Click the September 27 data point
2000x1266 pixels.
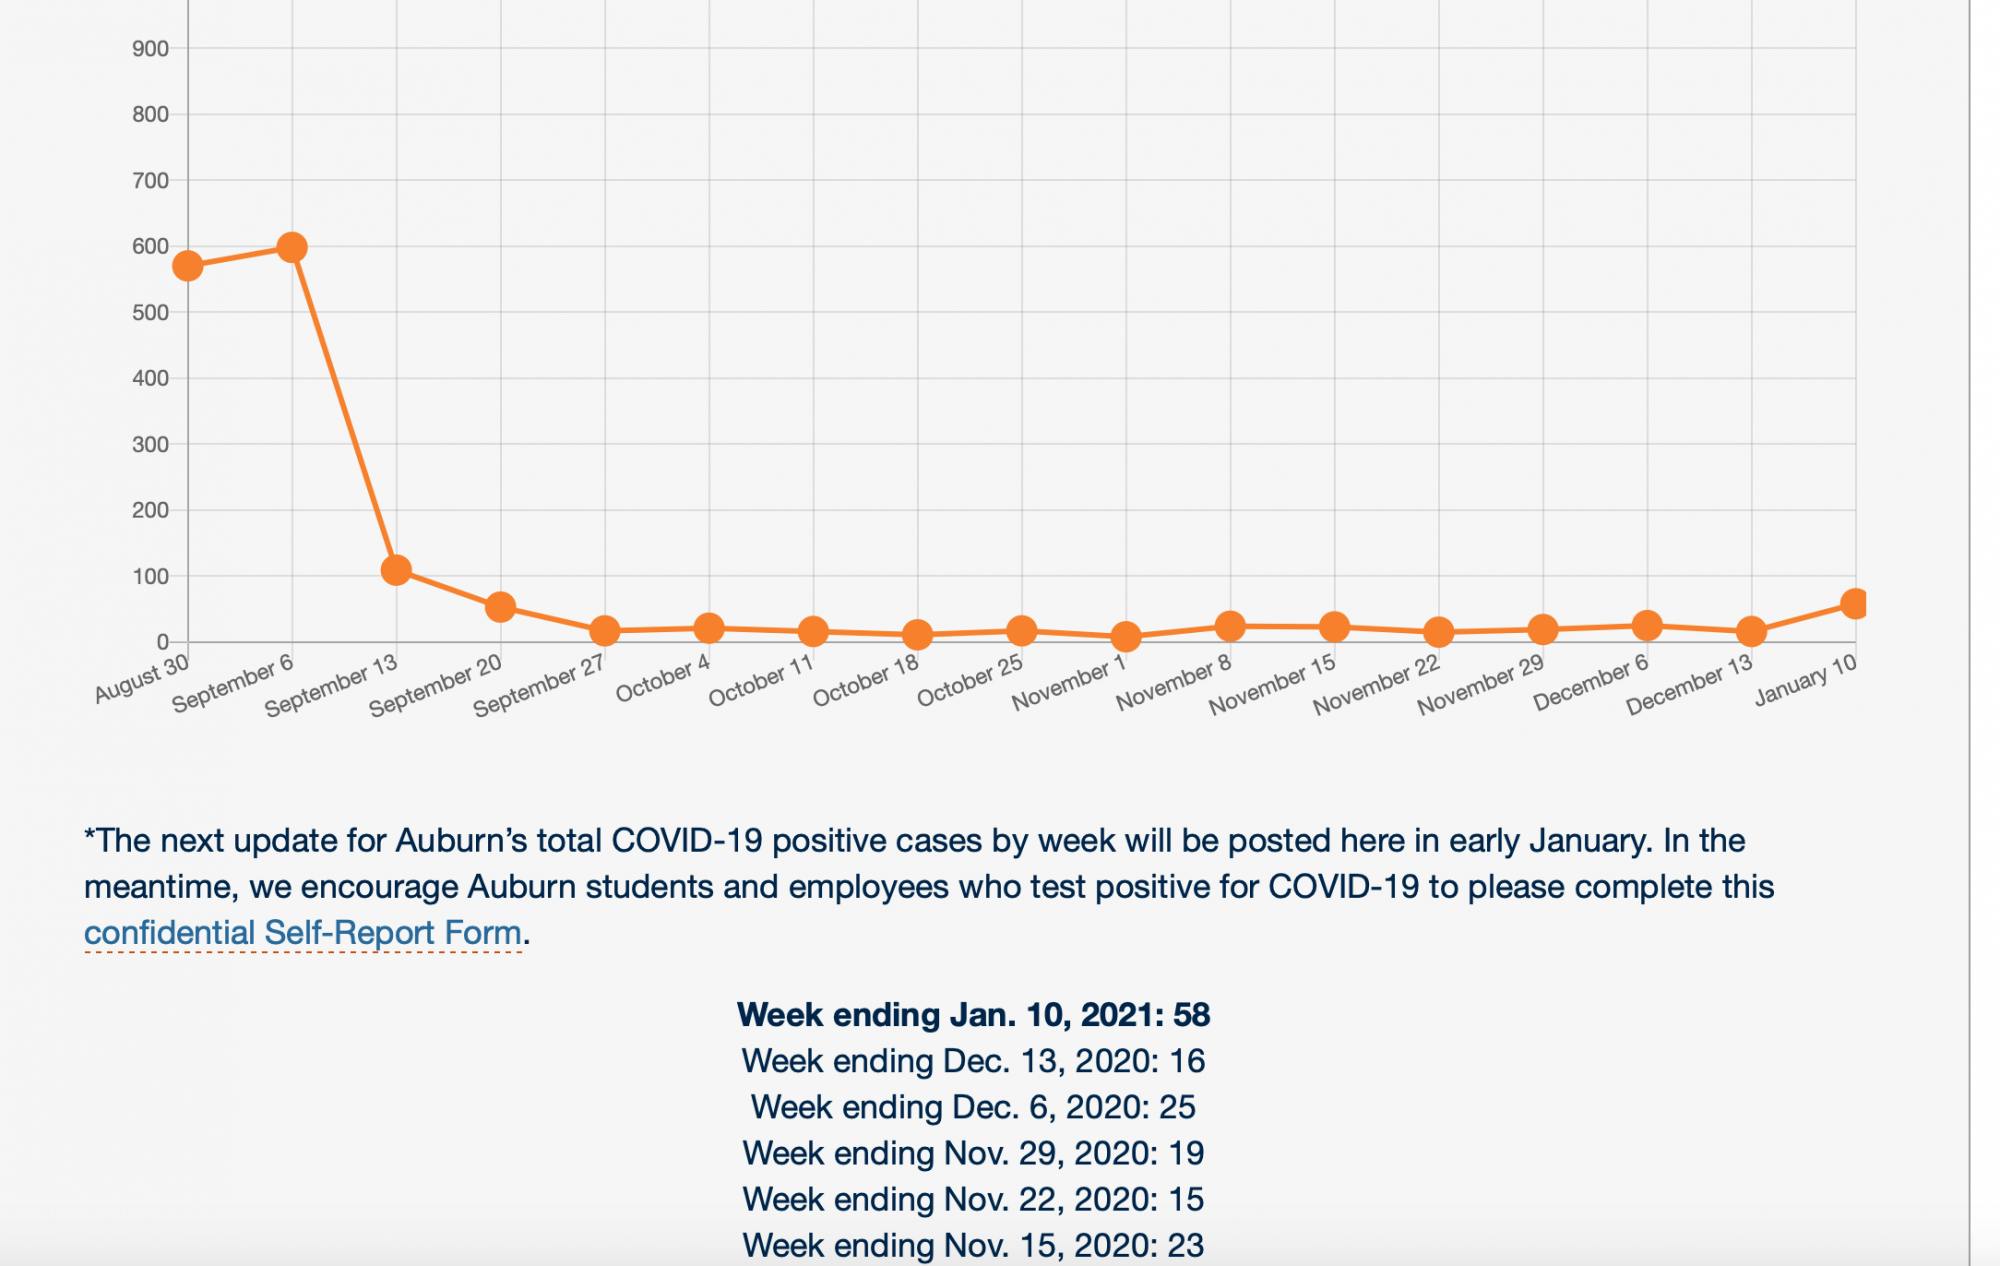(x=604, y=631)
